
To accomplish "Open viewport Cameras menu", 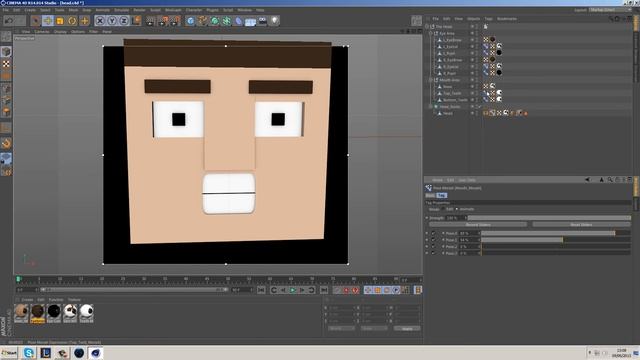I will 42,31.
